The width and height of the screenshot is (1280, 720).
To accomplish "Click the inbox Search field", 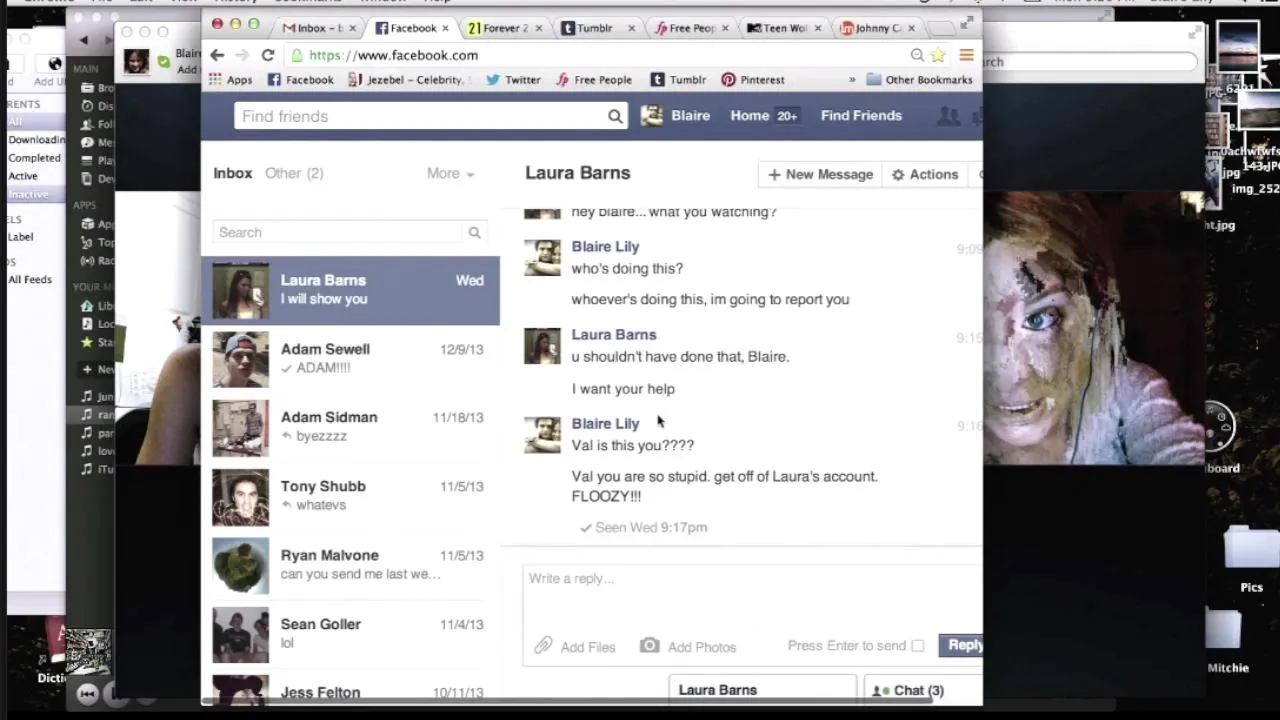I will [338, 232].
